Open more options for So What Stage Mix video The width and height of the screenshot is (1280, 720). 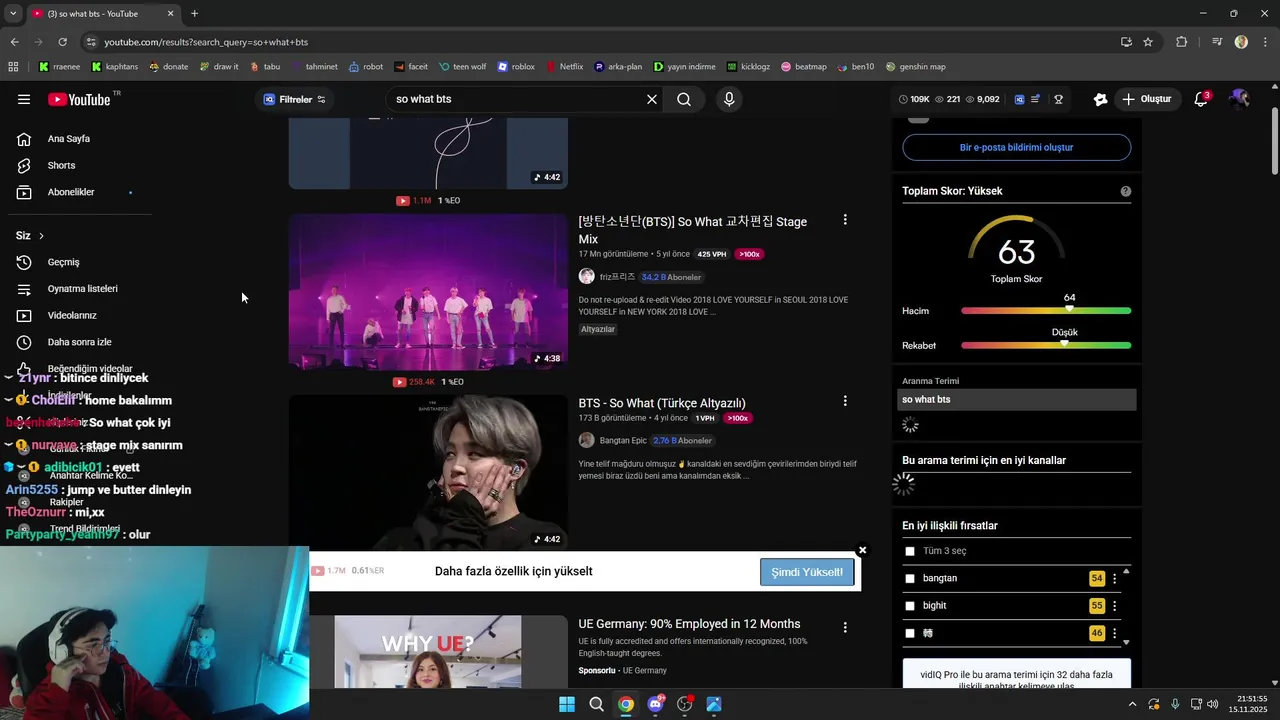coord(845,220)
